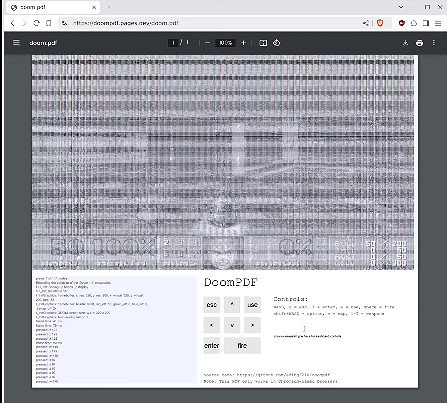Edit the PDF page number field

(x=173, y=43)
